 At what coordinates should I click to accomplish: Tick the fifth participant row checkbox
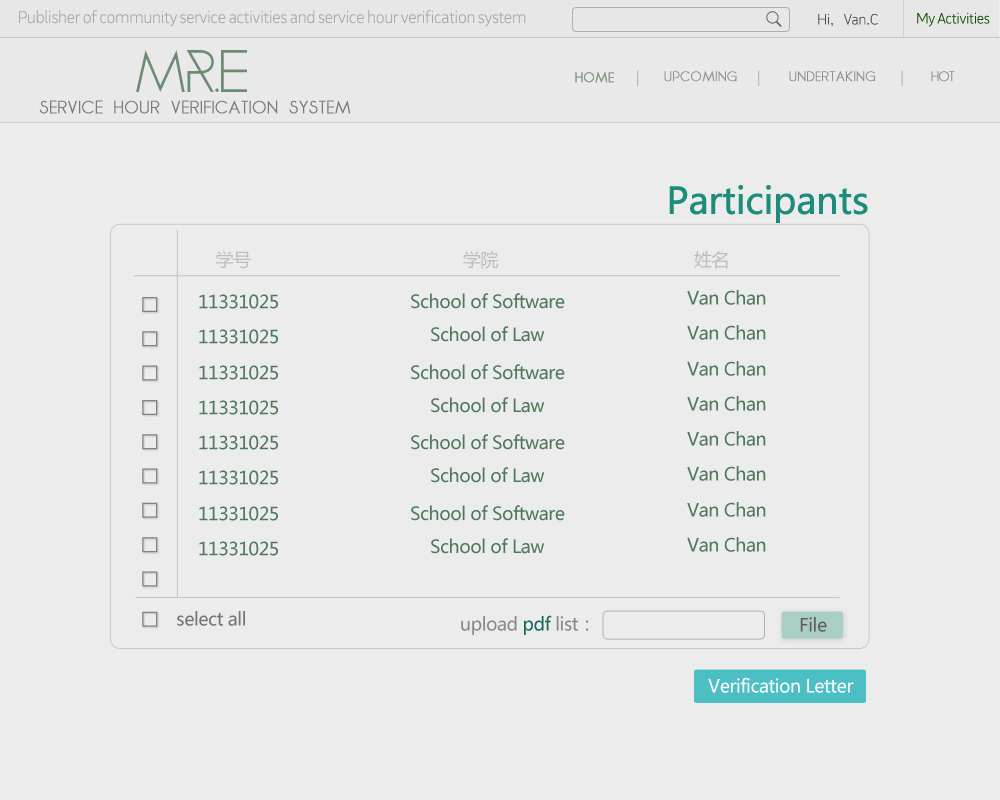point(150,441)
